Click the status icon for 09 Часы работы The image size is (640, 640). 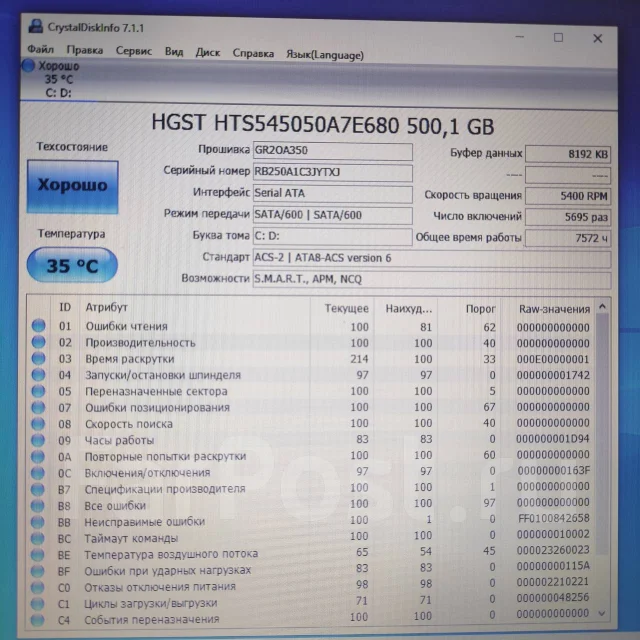point(38,440)
